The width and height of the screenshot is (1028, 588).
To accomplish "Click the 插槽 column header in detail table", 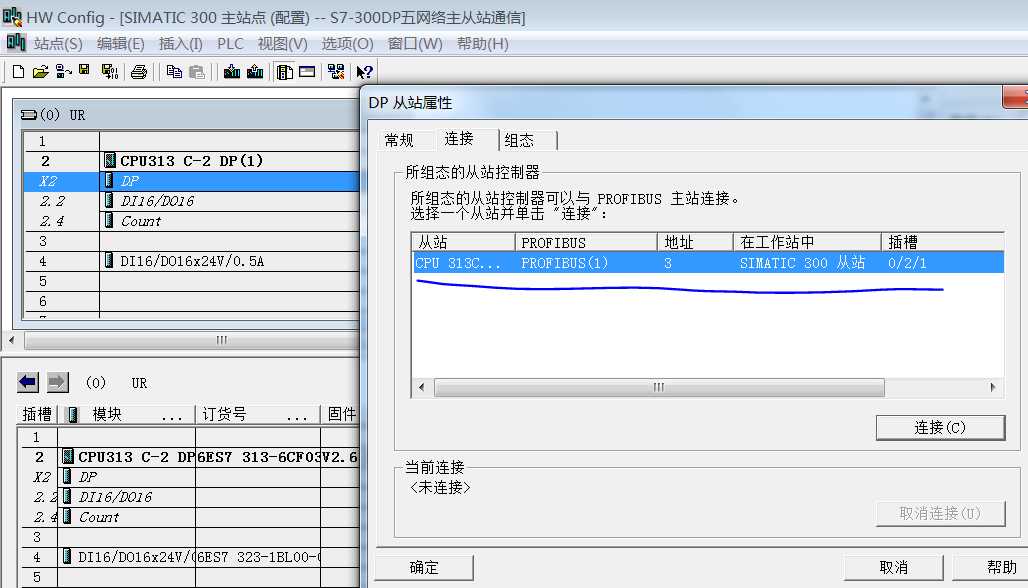I will [x=37, y=414].
